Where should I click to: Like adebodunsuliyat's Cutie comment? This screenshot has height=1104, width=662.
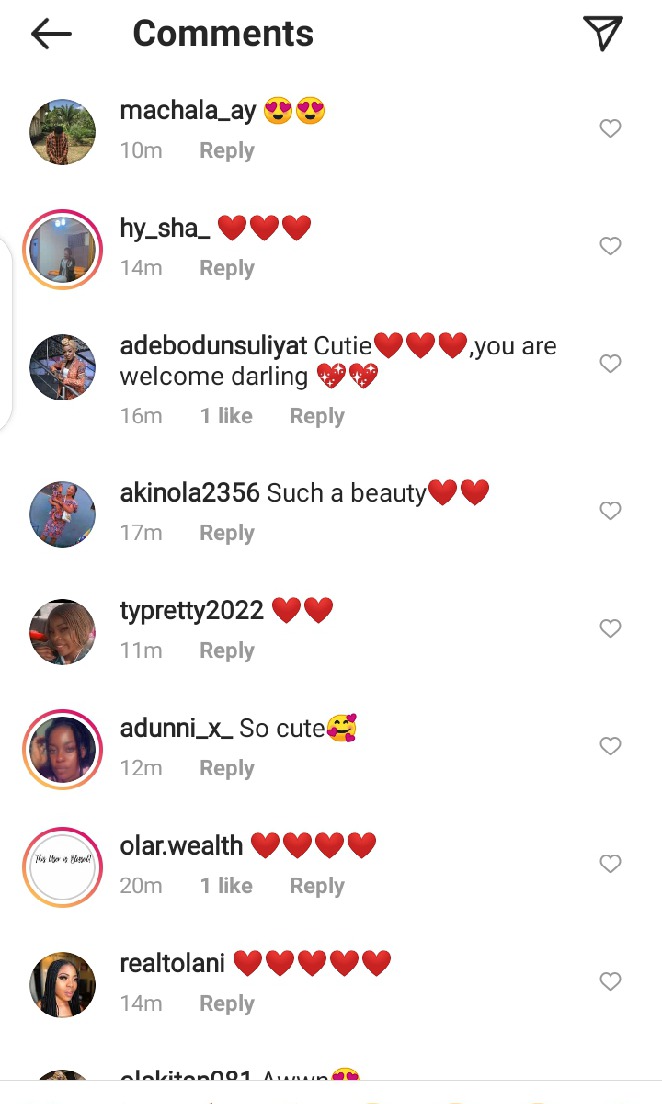(x=610, y=363)
